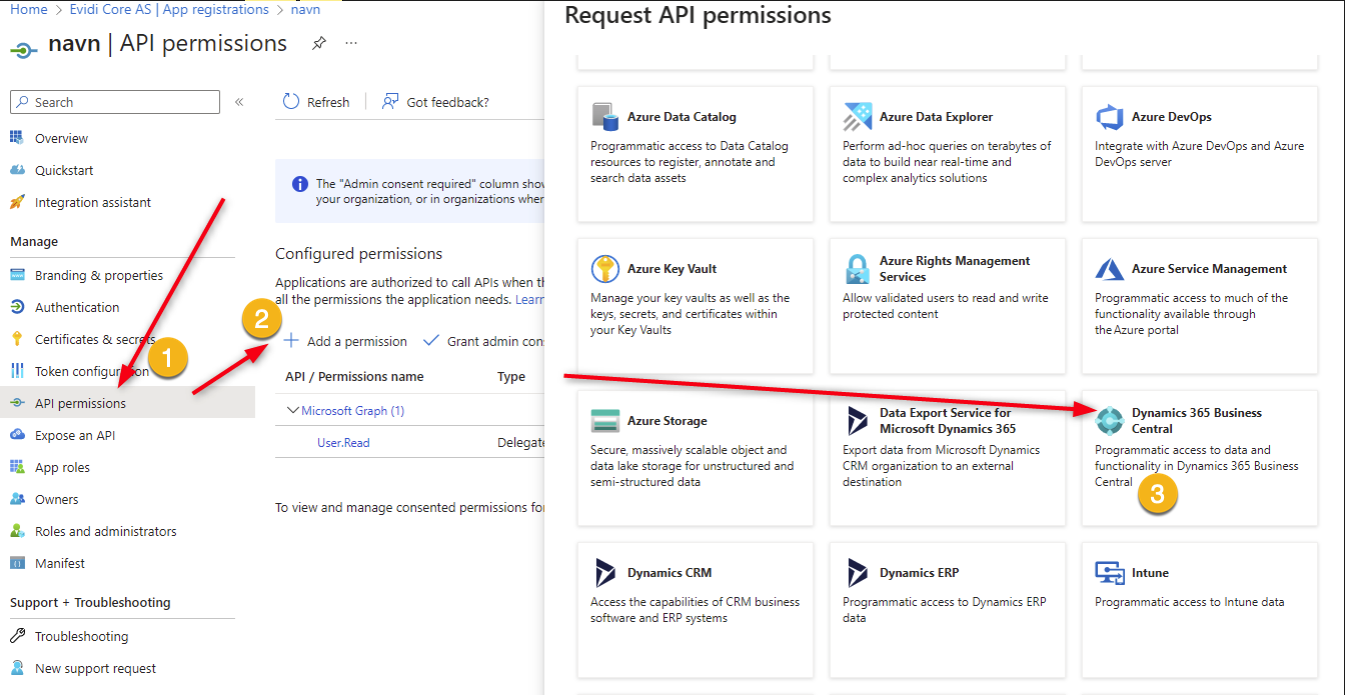
Task: Click the Azure DevOps icon
Action: click(x=1110, y=117)
